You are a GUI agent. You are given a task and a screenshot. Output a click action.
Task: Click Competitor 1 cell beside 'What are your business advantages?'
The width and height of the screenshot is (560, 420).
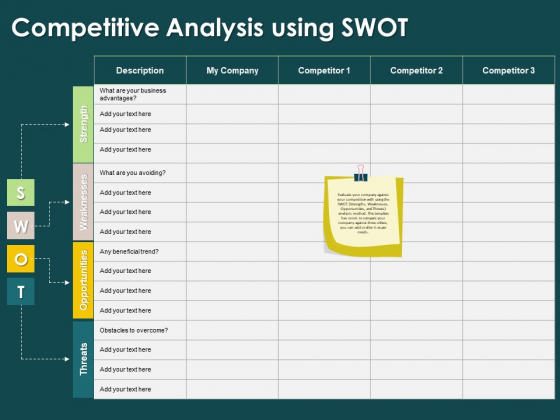click(x=324, y=94)
